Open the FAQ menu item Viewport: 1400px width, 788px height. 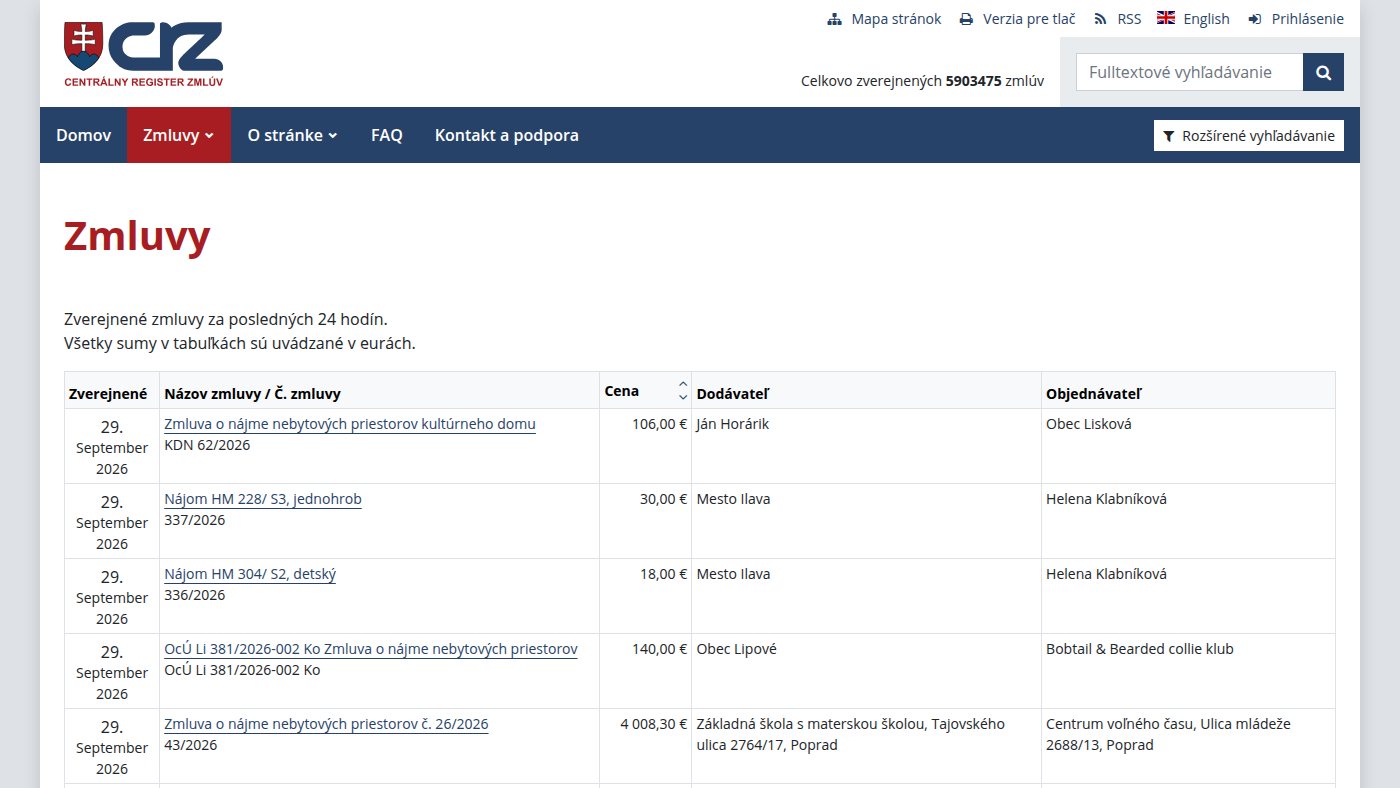tap(387, 135)
